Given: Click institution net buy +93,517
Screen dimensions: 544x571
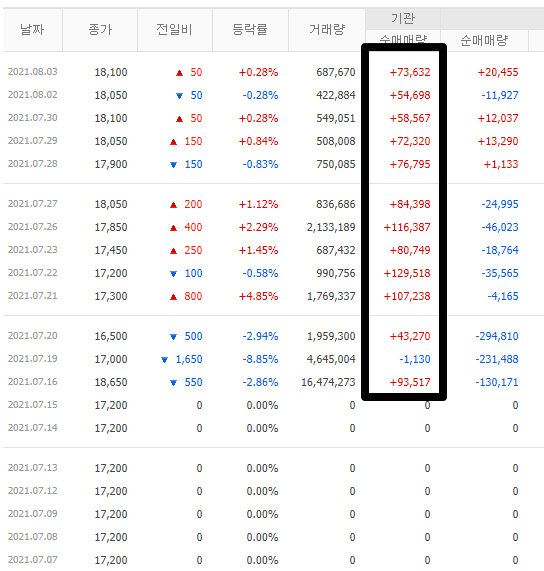Looking at the screenshot, I should (x=410, y=382).
